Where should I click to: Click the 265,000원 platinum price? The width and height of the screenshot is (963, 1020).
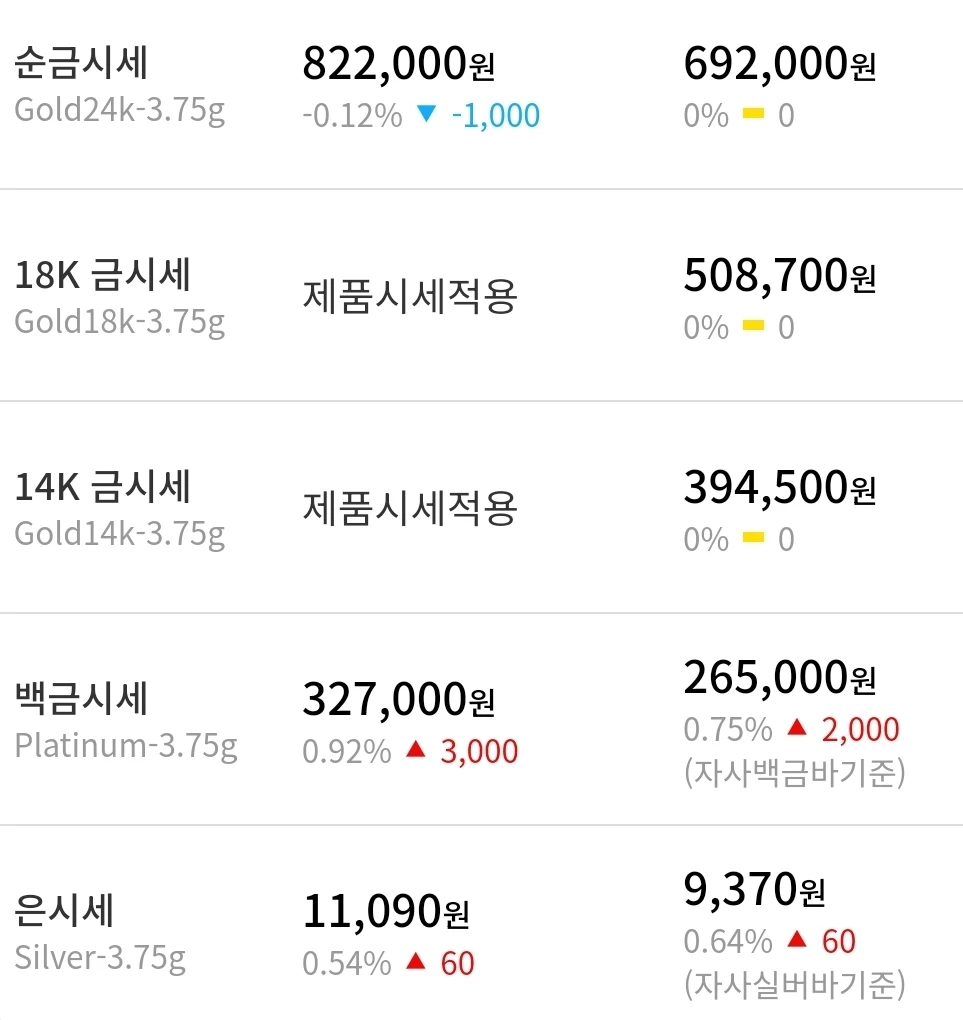click(780, 678)
